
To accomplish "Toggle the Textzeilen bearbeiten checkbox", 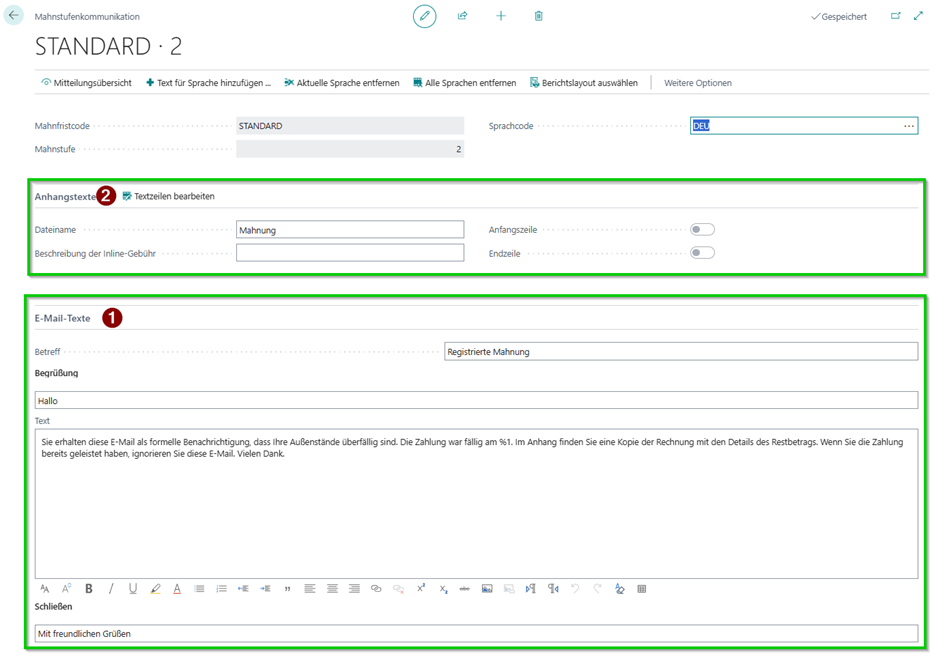I will click(127, 197).
